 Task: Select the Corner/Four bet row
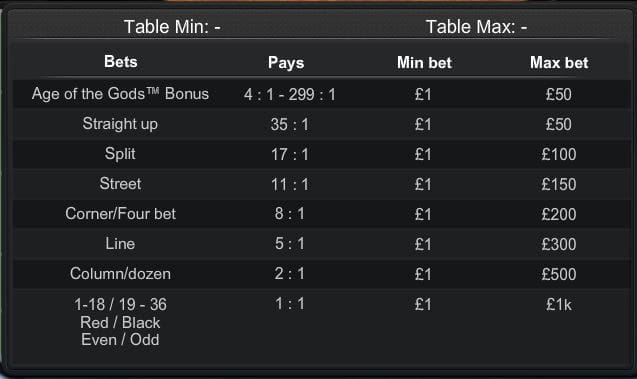[322, 214]
